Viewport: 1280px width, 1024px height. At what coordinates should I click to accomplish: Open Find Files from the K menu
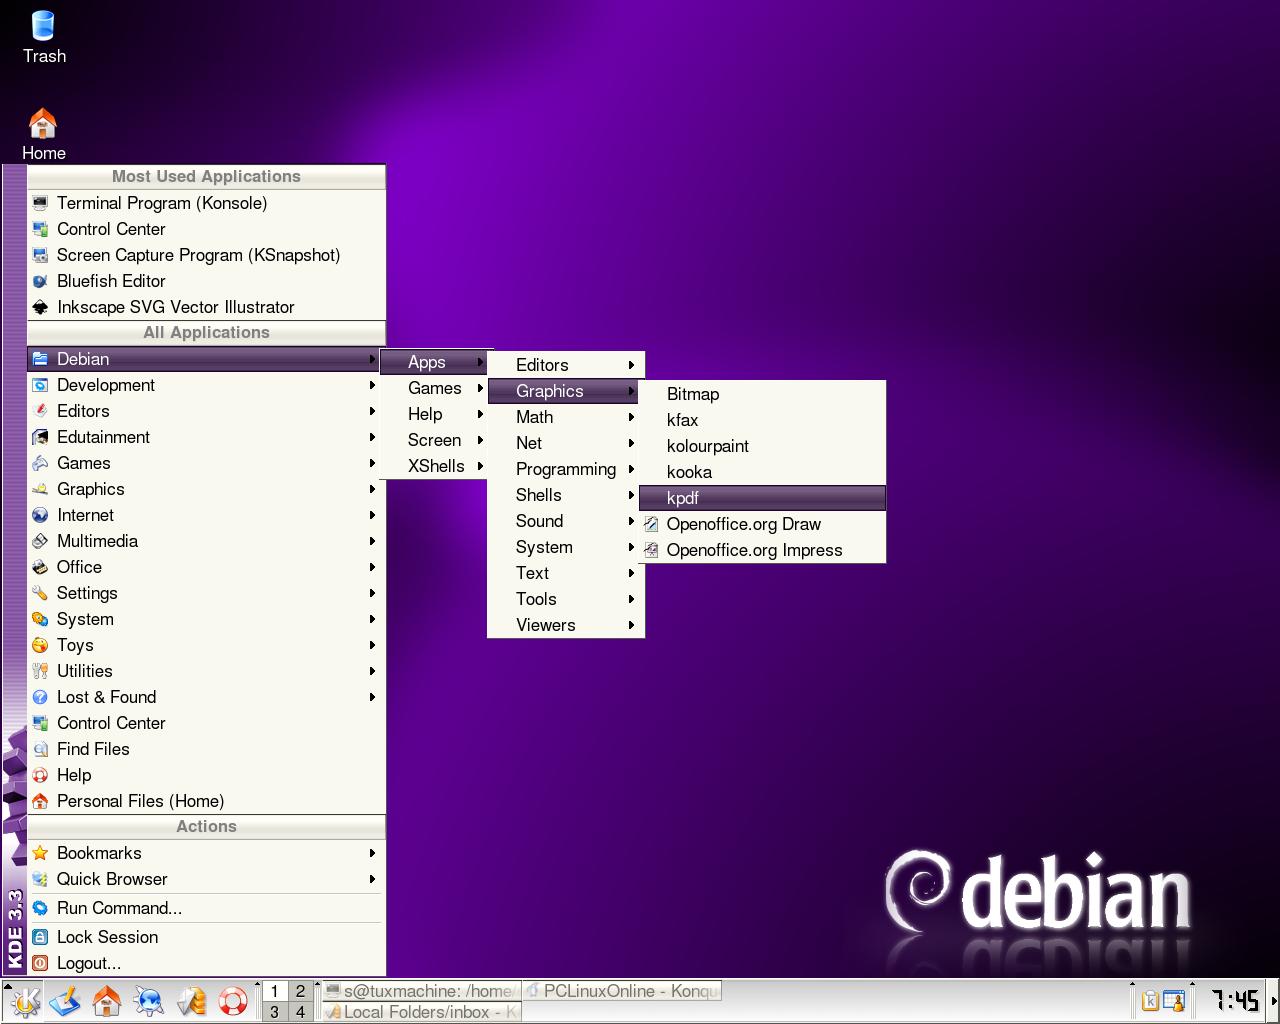[206, 749]
